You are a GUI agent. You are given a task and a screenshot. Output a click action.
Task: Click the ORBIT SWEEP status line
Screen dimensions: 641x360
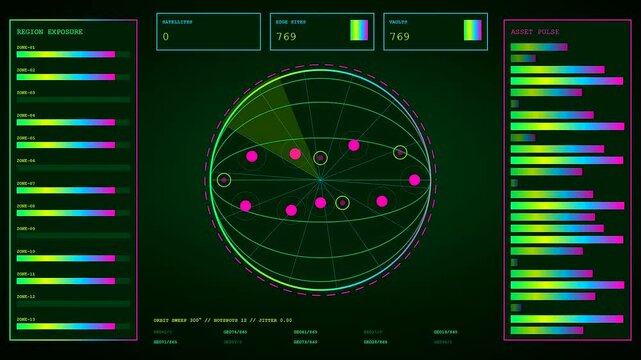[x=223, y=320]
